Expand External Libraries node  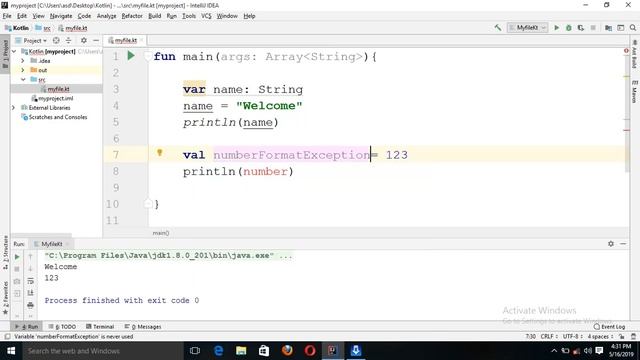point(13,108)
